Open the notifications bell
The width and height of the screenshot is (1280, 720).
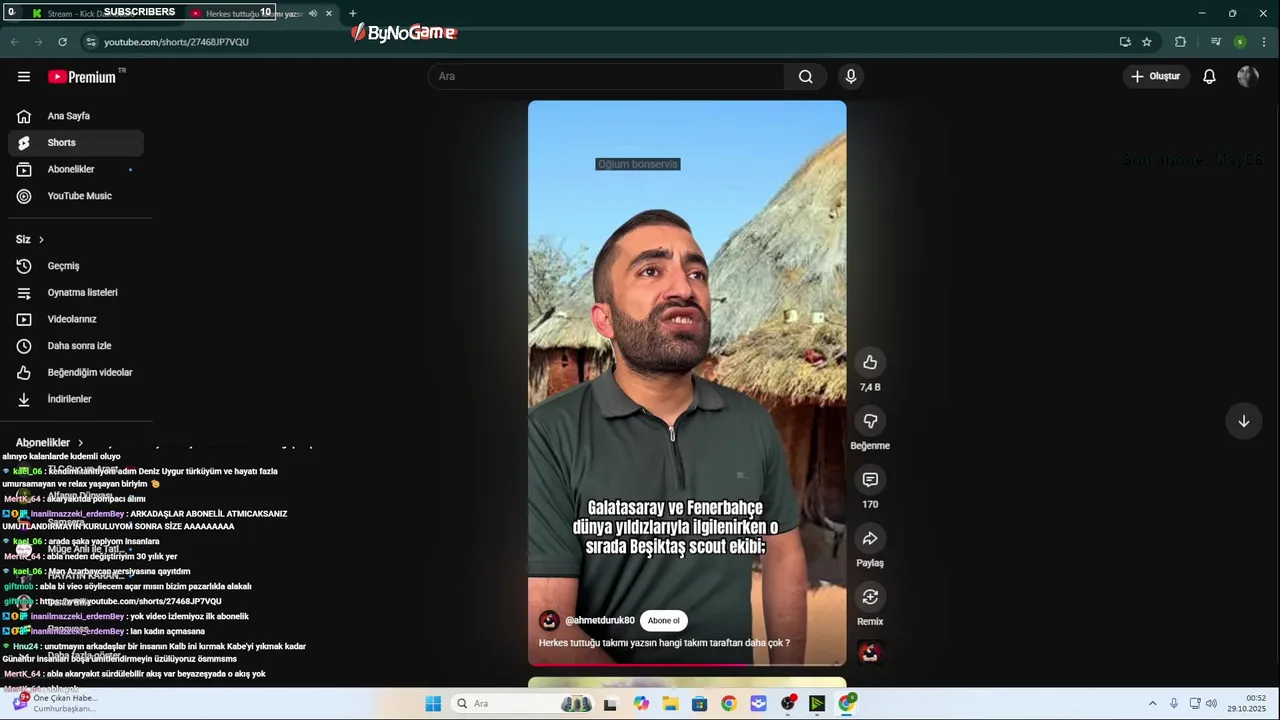(x=1209, y=76)
